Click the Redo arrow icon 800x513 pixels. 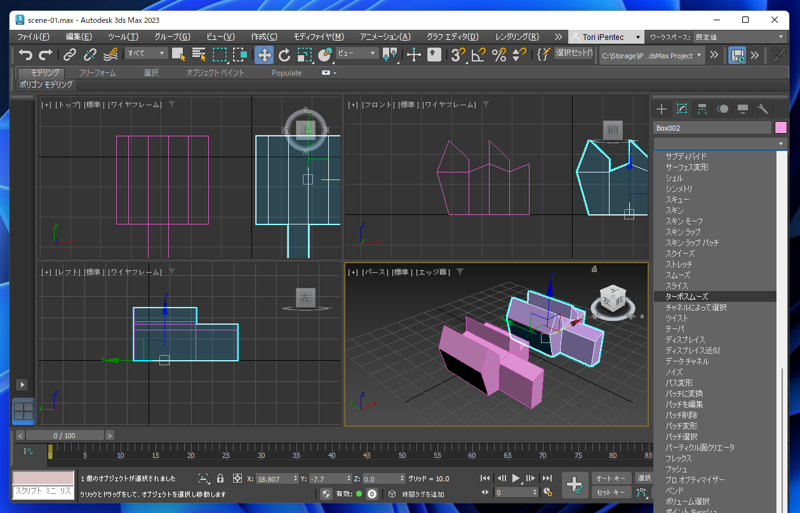coord(45,55)
